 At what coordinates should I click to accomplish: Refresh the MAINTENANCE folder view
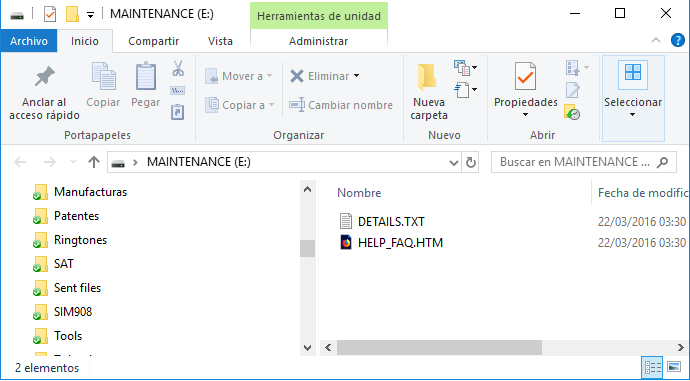pos(470,163)
